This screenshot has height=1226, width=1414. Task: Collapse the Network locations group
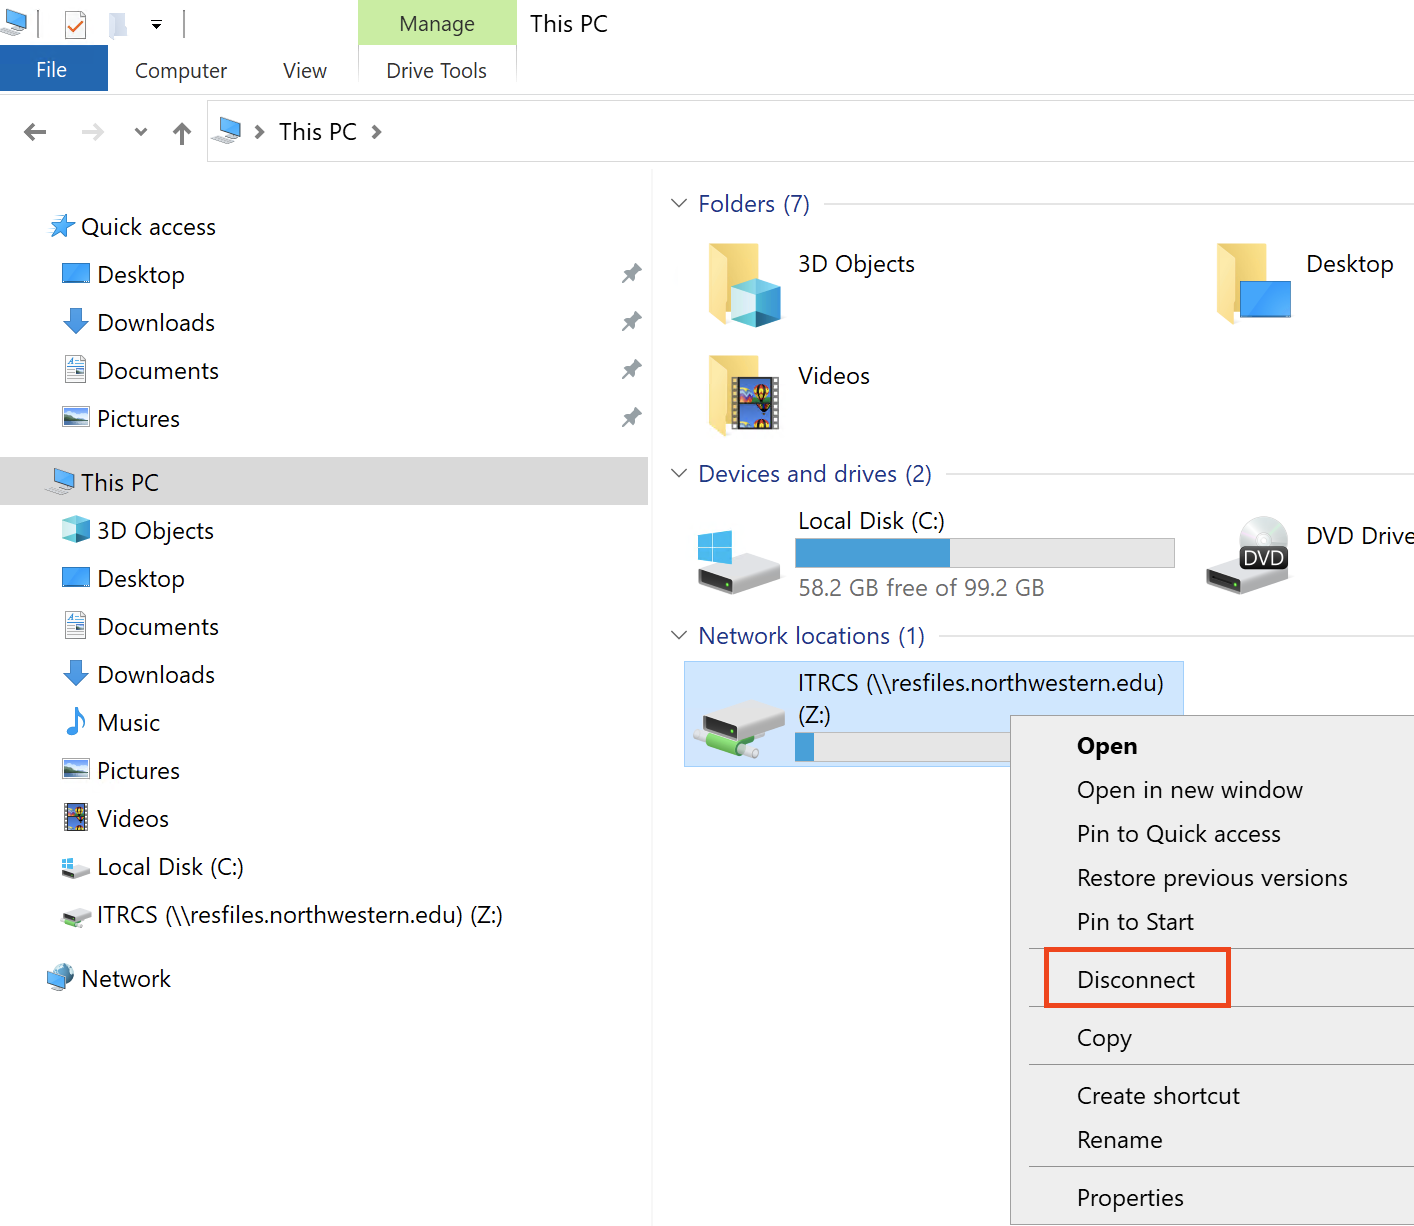pos(679,636)
